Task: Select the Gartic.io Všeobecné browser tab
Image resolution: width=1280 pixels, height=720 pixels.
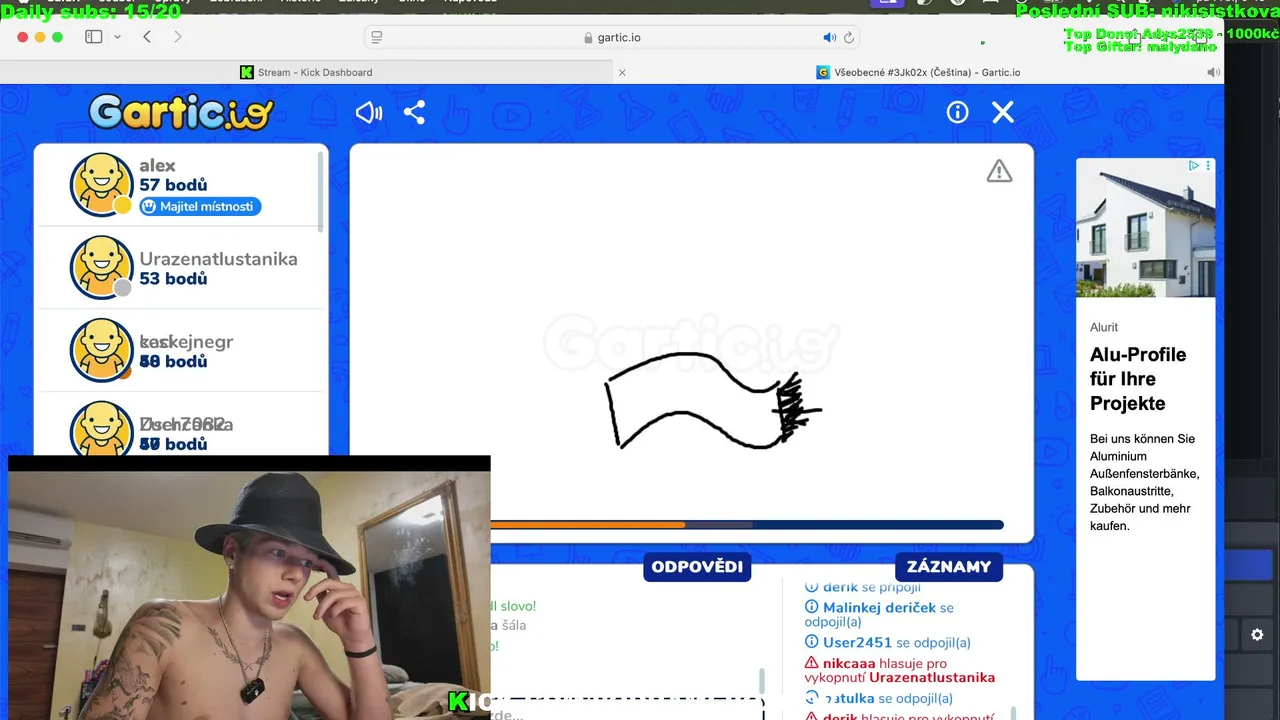Action: [x=918, y=72]
